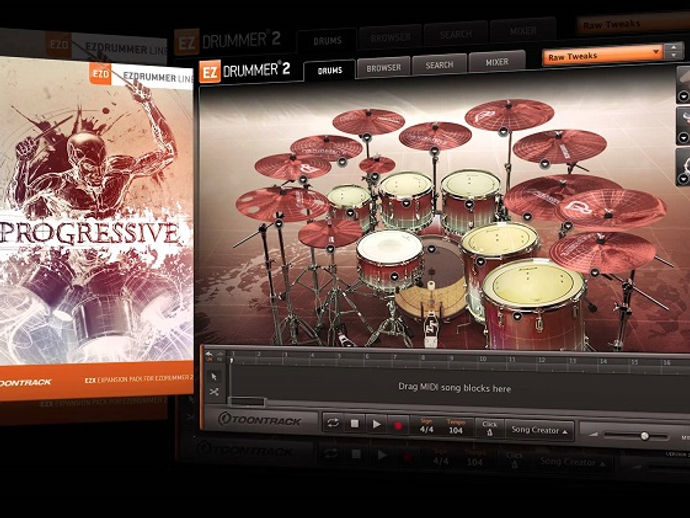Click play button in the dimmed background window
690x518 pixels.
pyautogui.click(x=382, y=455)
